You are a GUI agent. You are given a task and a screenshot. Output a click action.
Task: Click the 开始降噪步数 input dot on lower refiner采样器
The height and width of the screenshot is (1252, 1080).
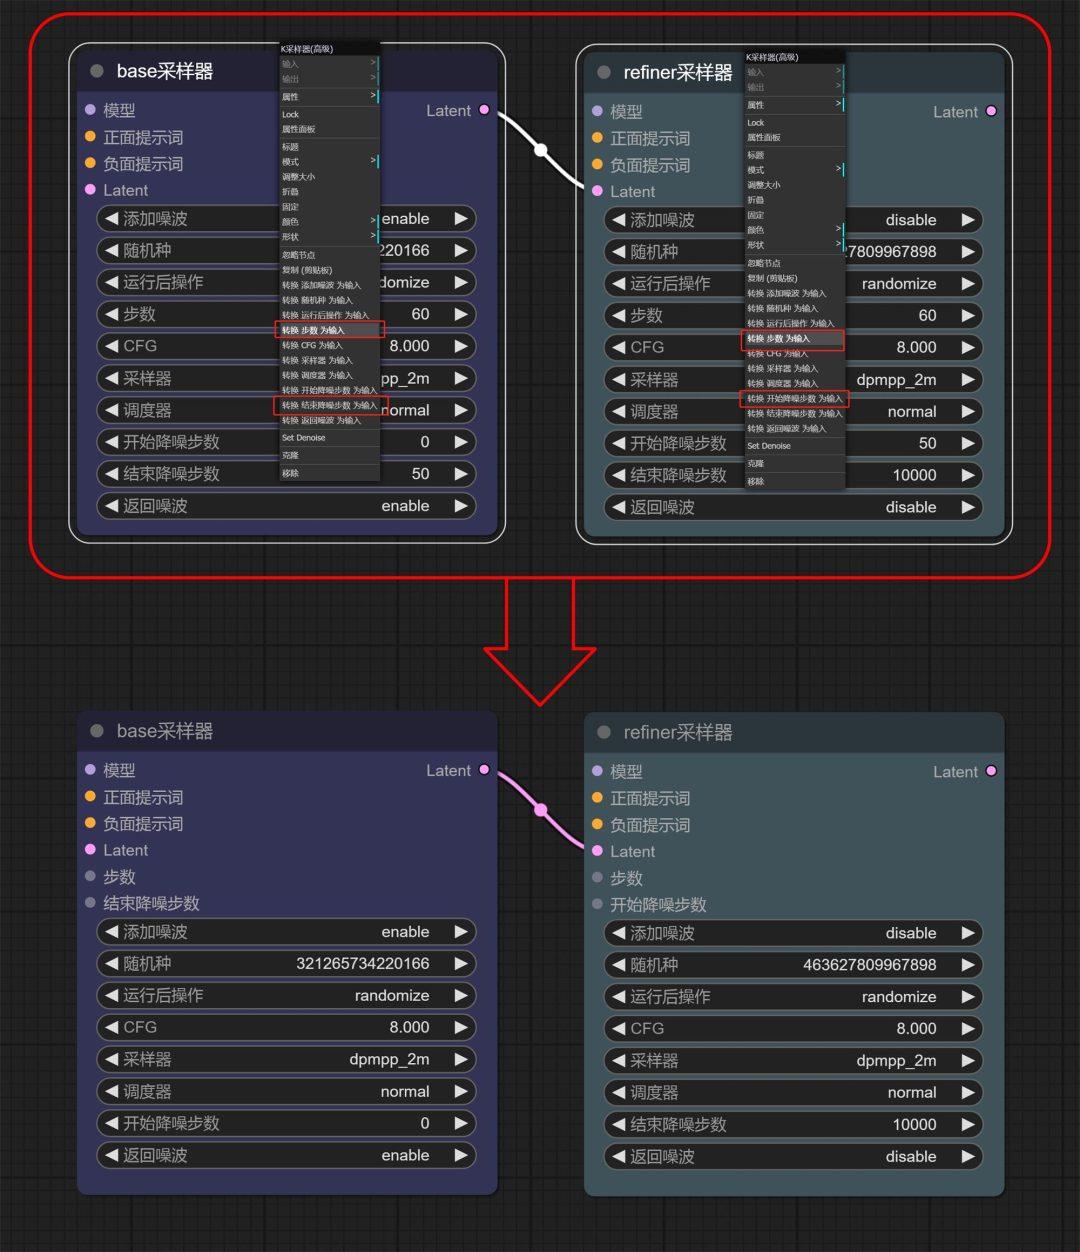pos(599,905)
